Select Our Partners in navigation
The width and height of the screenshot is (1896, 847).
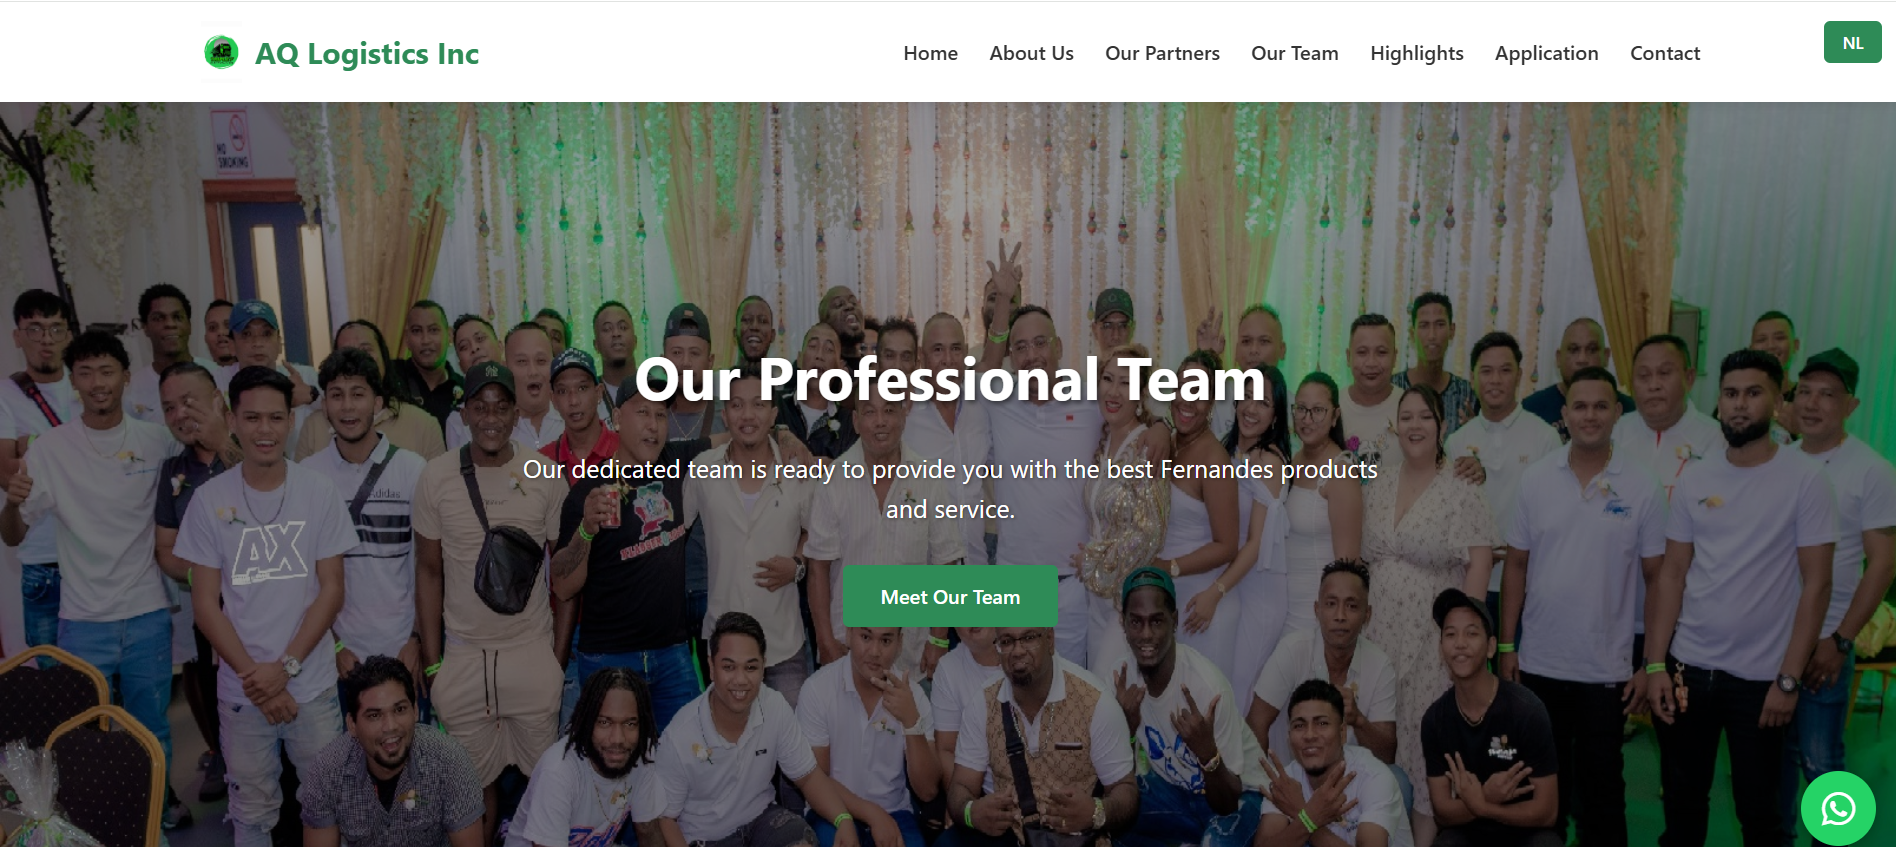click(1162, 53)
